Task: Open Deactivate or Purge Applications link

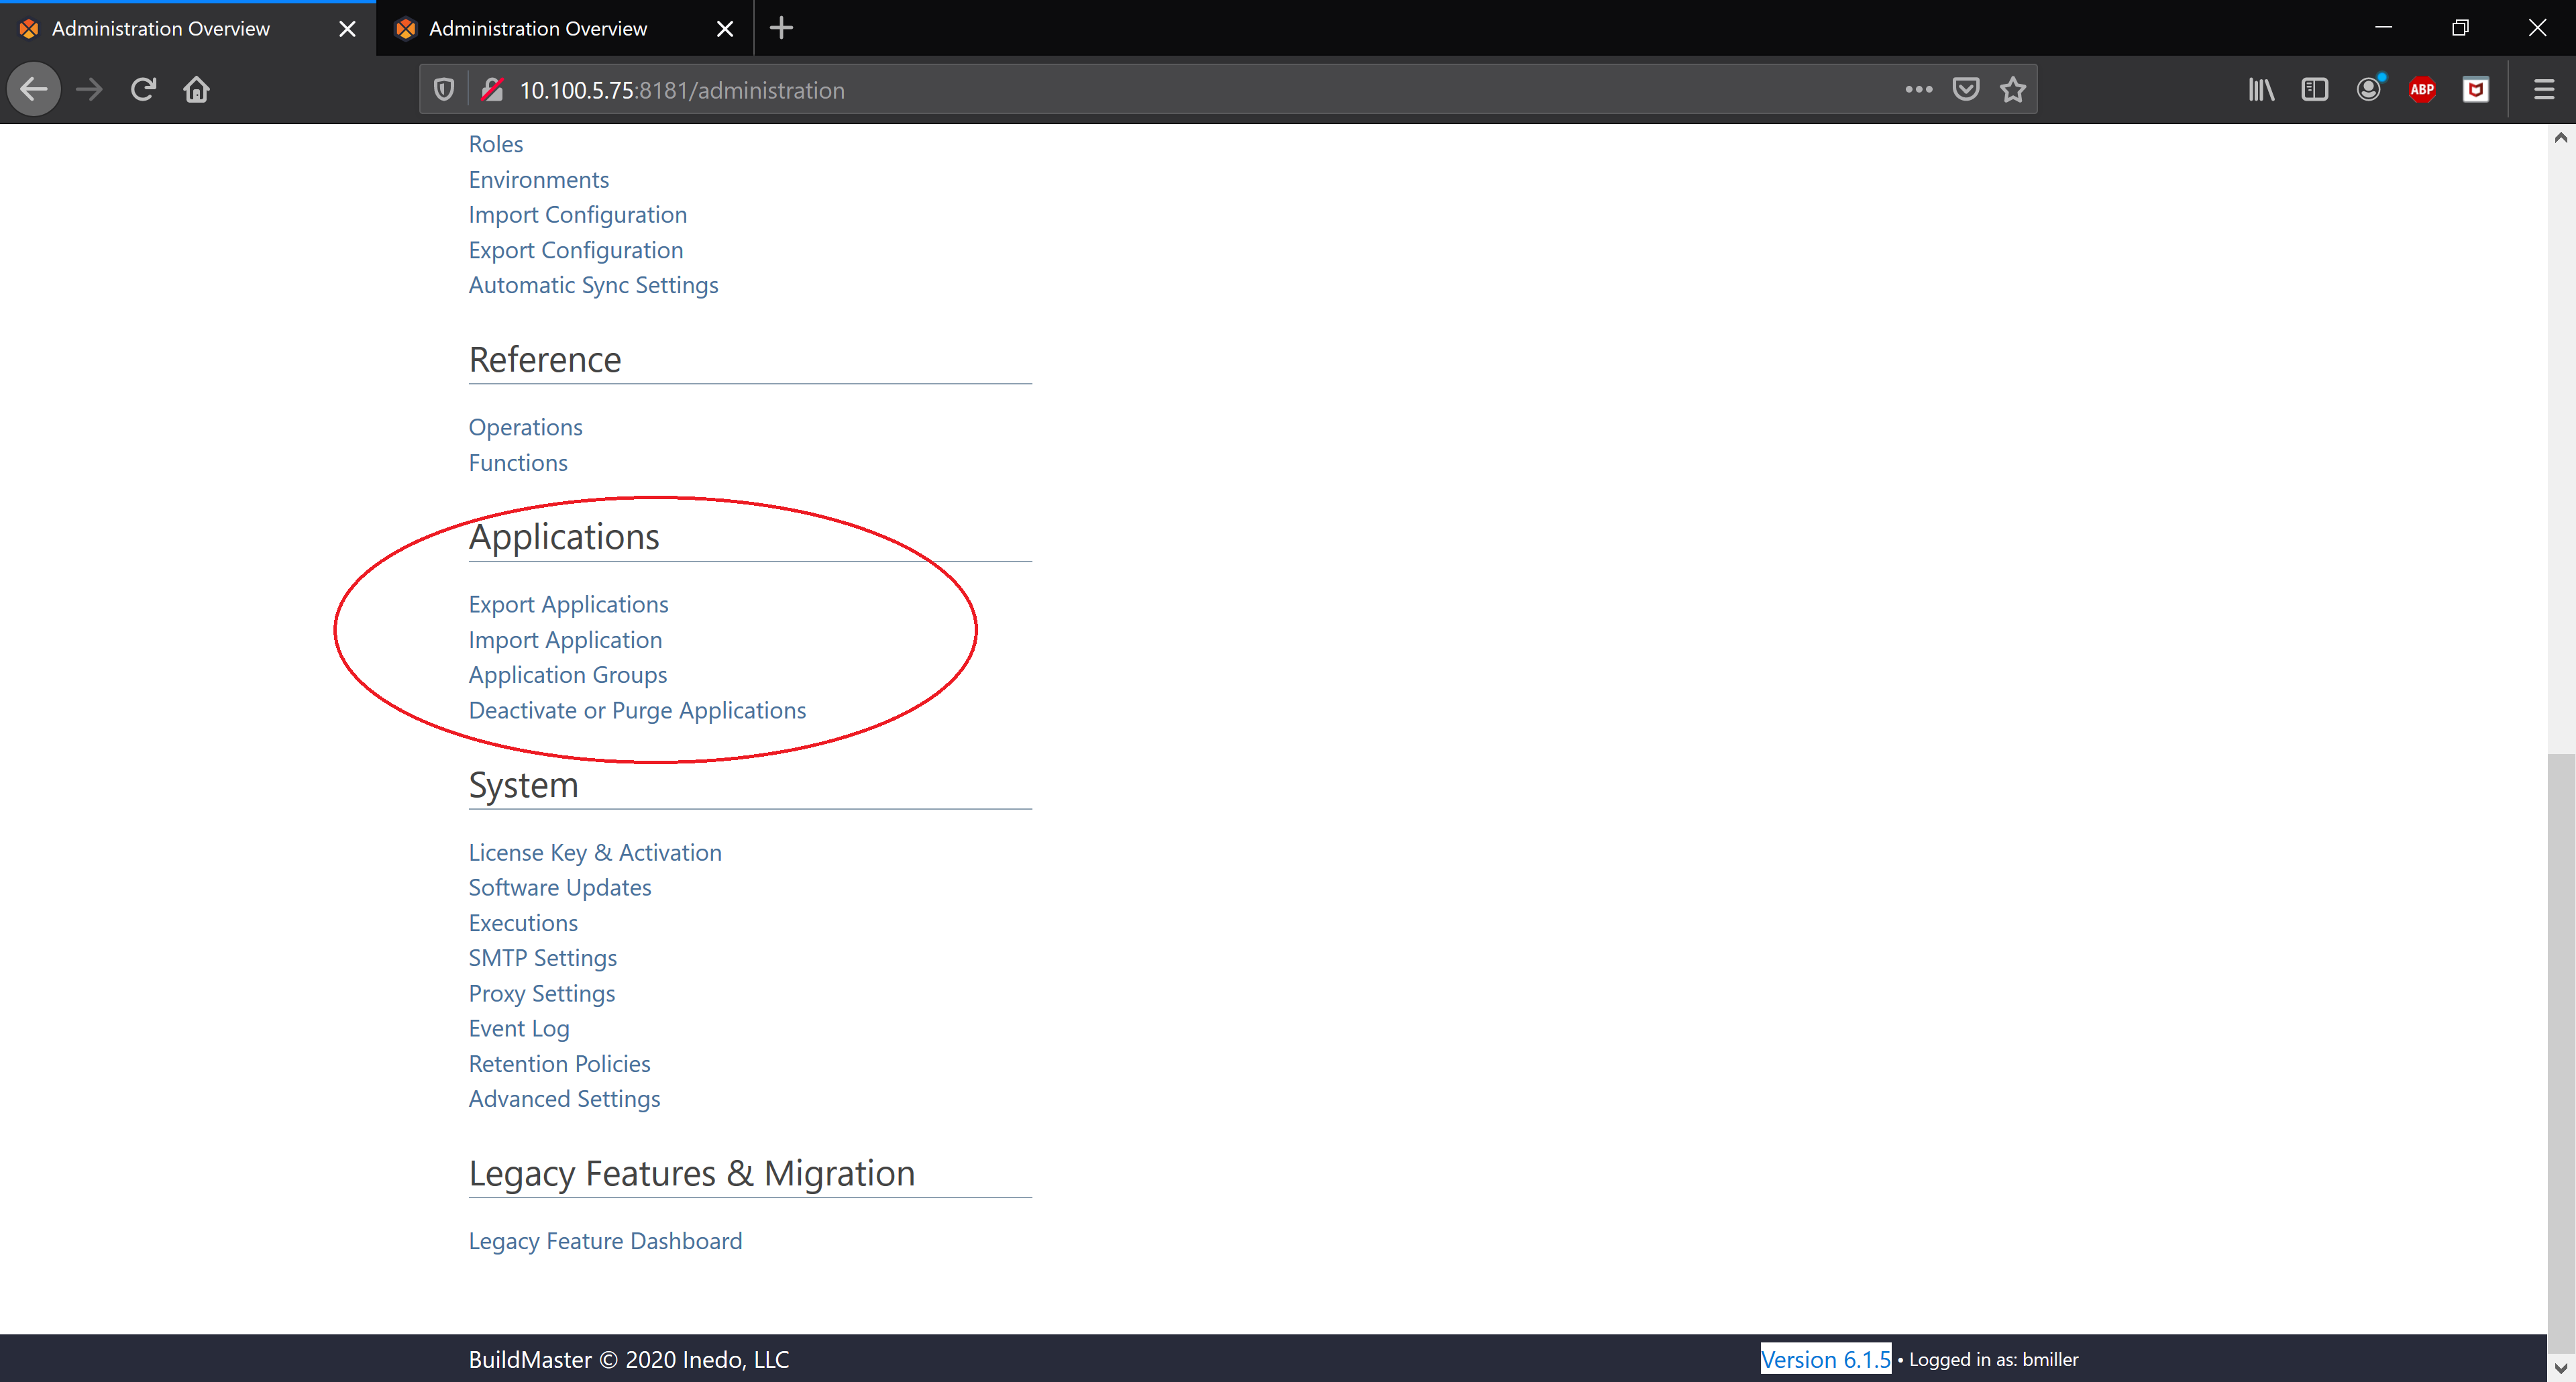Action: coord(637,710)
